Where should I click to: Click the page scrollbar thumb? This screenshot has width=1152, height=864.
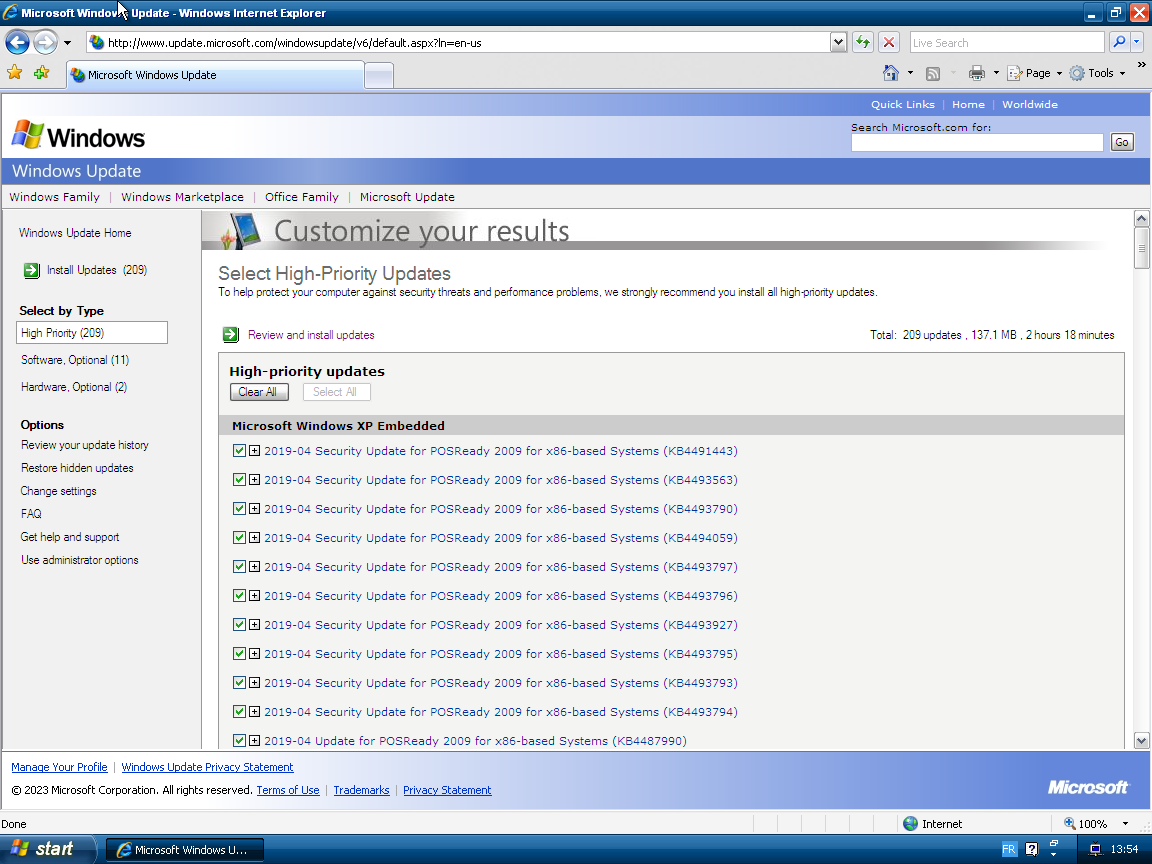(x=1141, y=248)
